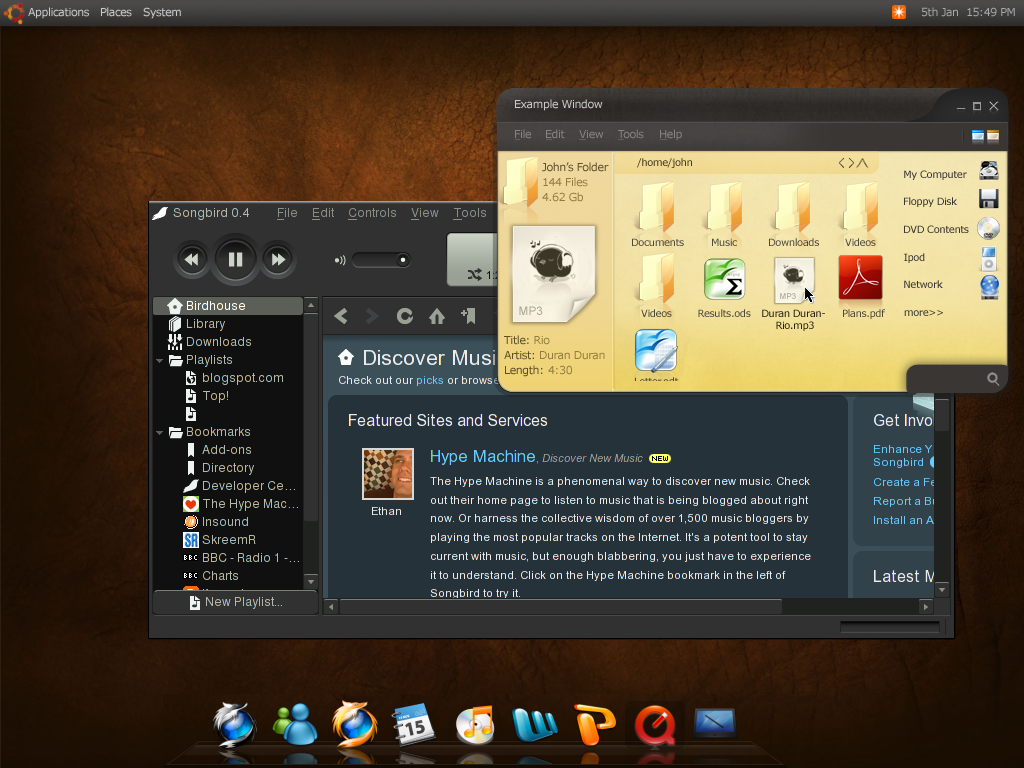Open the Tools menu in Example Window
The image size is (1024, 768).
630,134
